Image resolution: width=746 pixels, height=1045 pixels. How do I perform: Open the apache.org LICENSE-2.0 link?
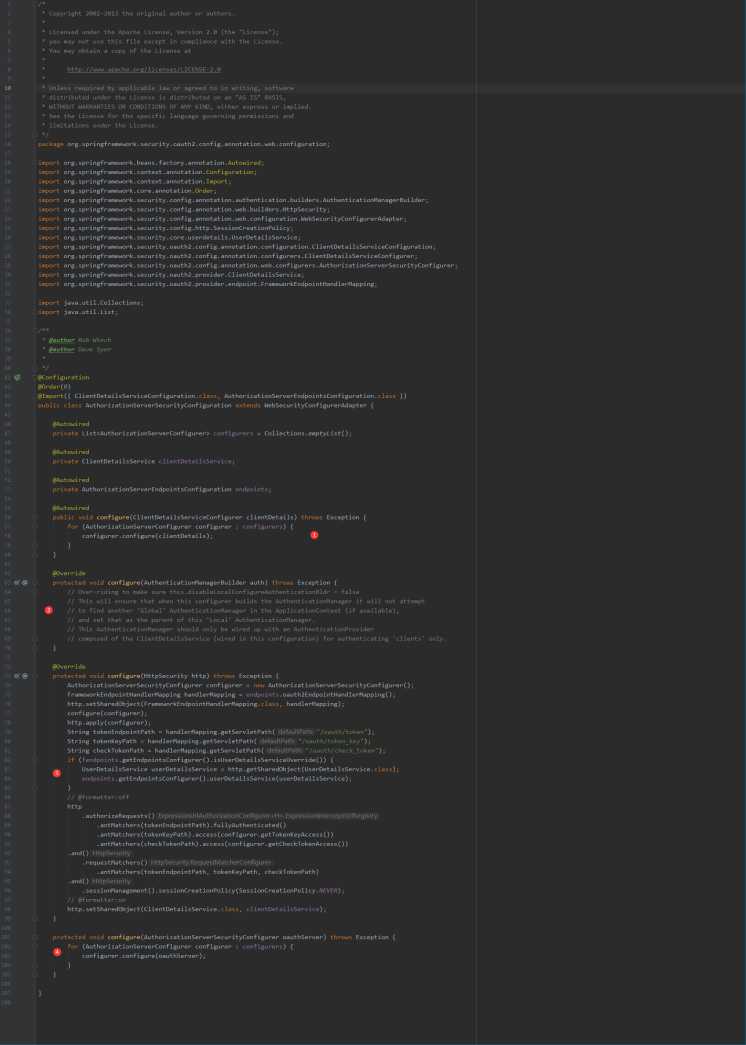[x=144, y=69]
